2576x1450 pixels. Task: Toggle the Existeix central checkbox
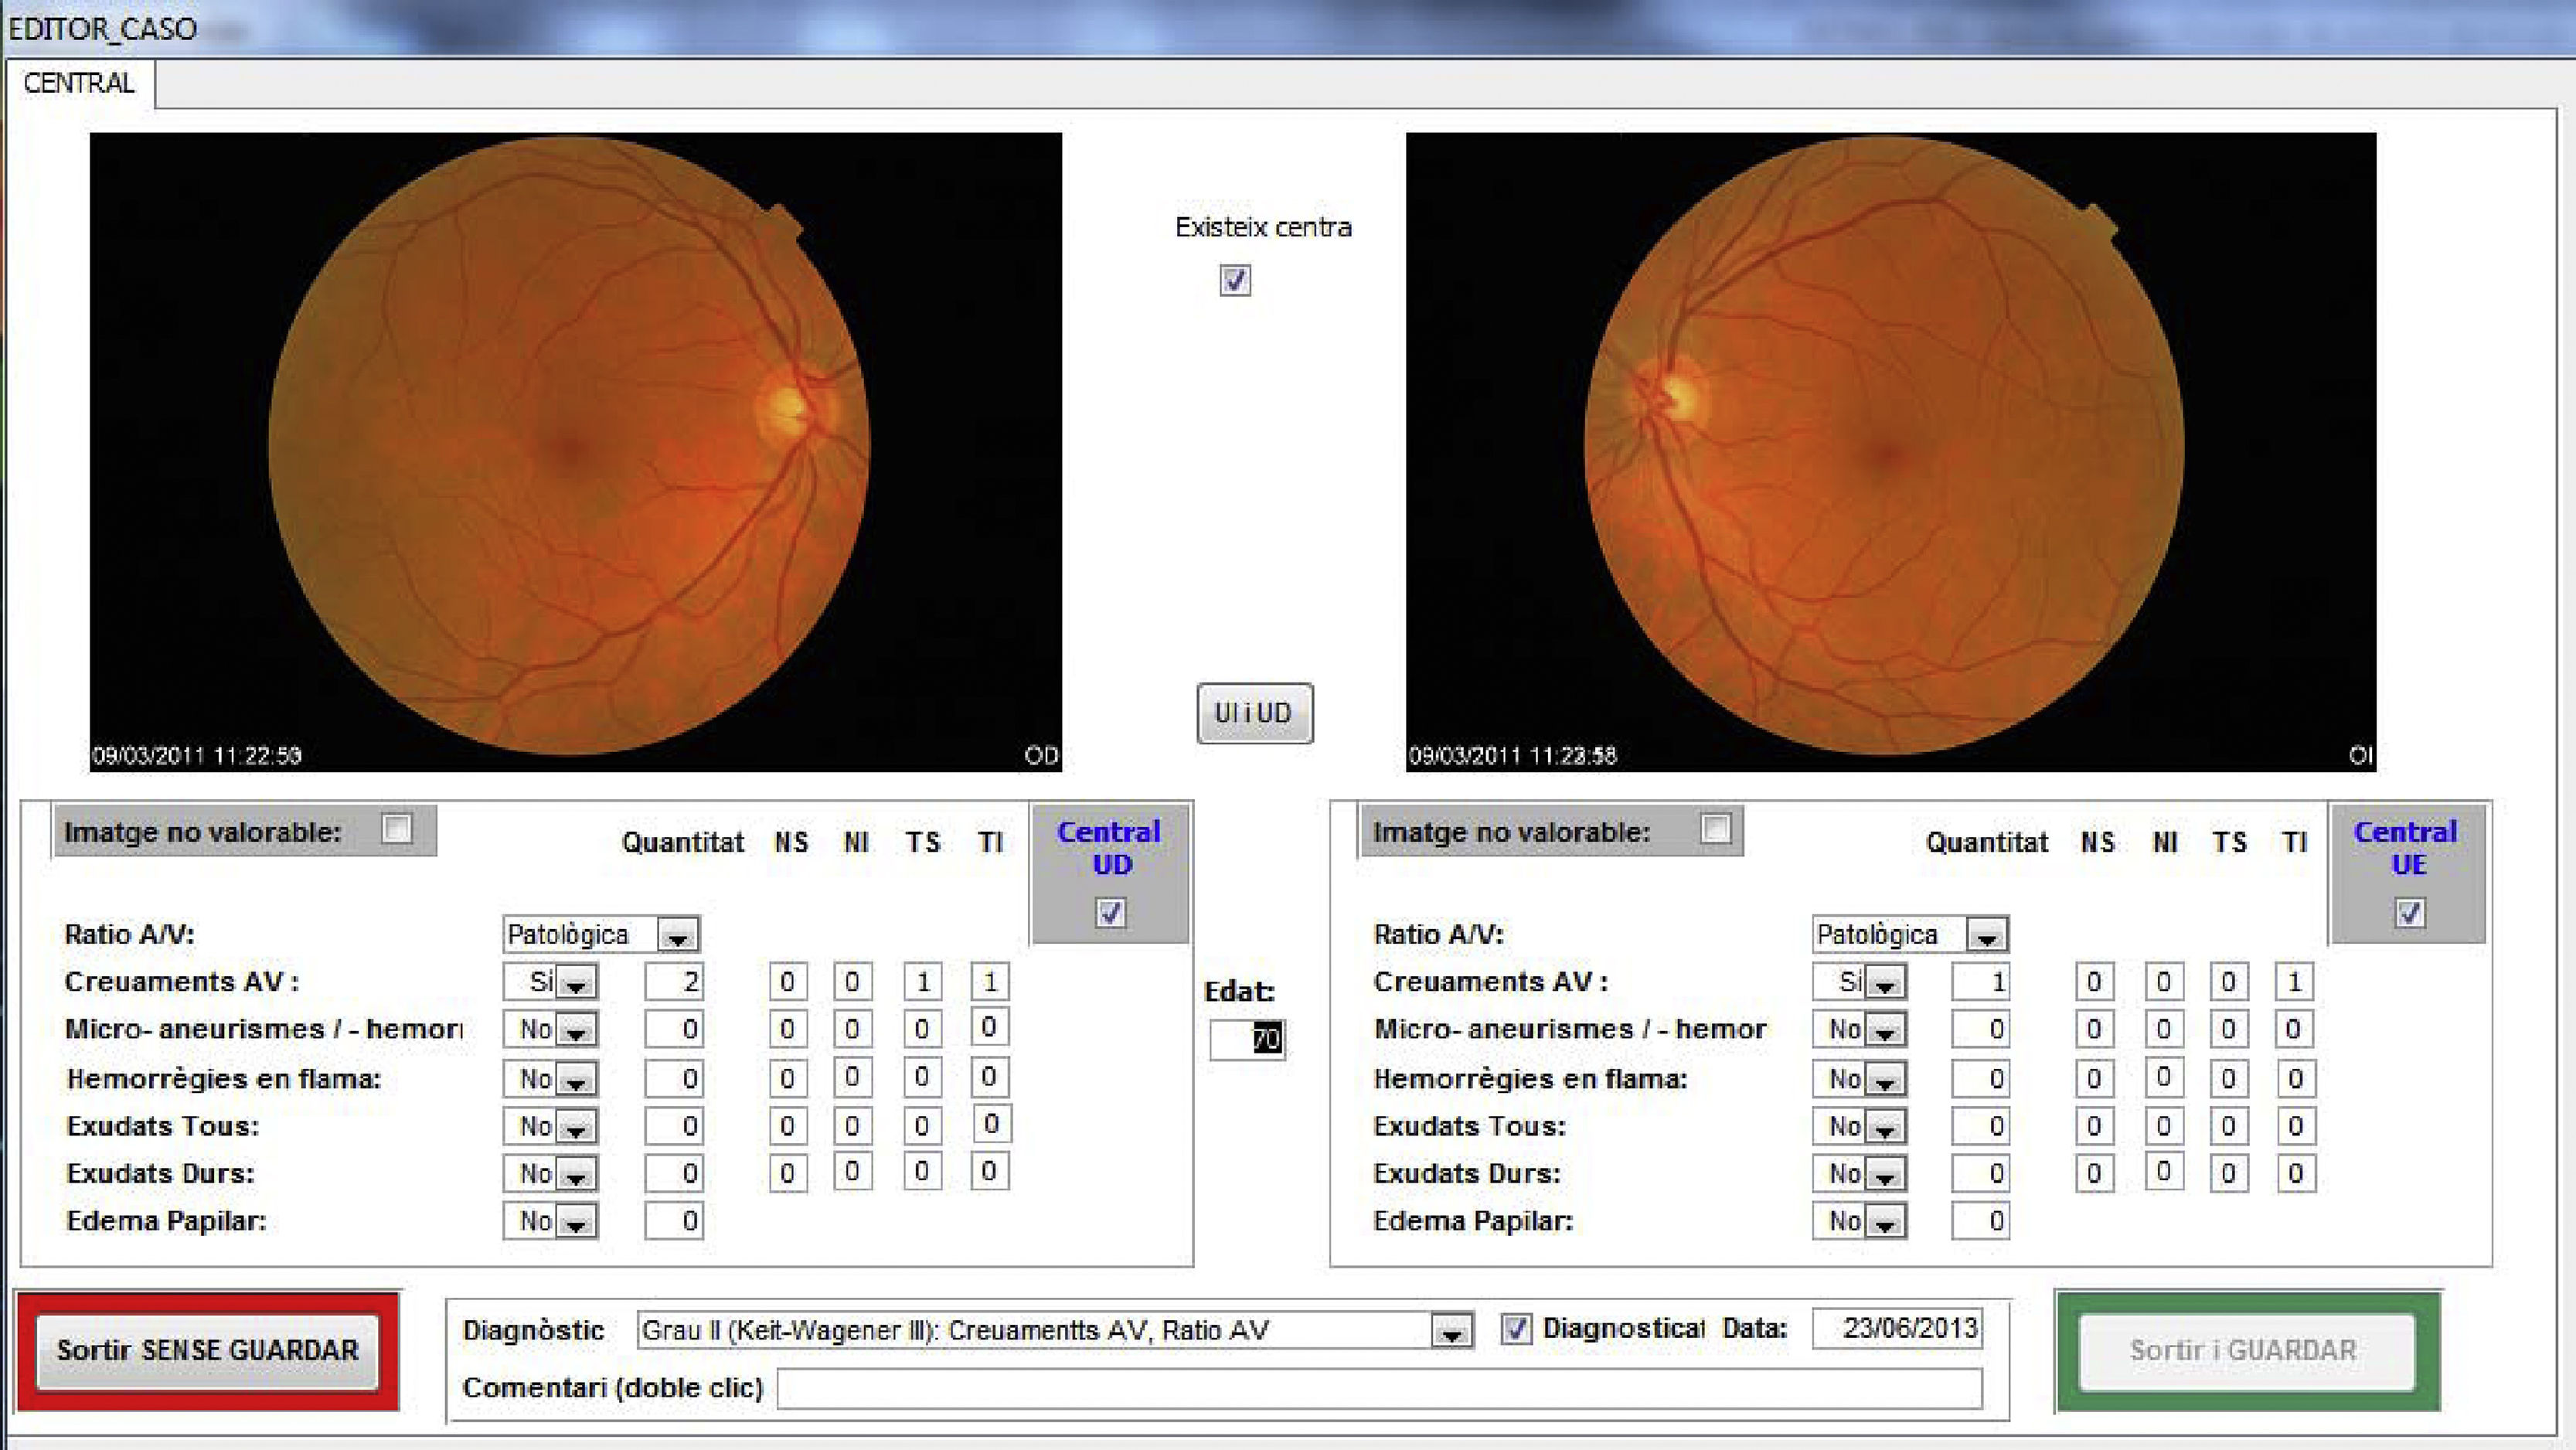pos(1235,280)
